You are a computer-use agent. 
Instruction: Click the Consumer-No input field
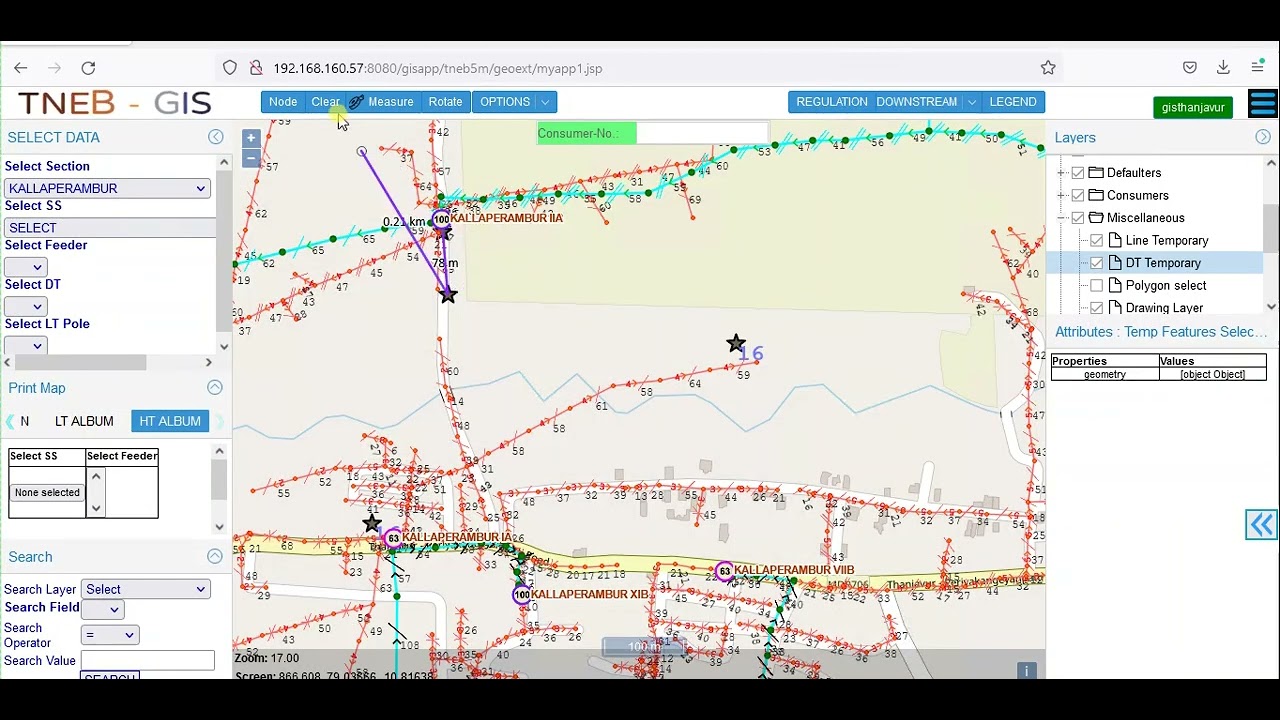click(702, 133)
